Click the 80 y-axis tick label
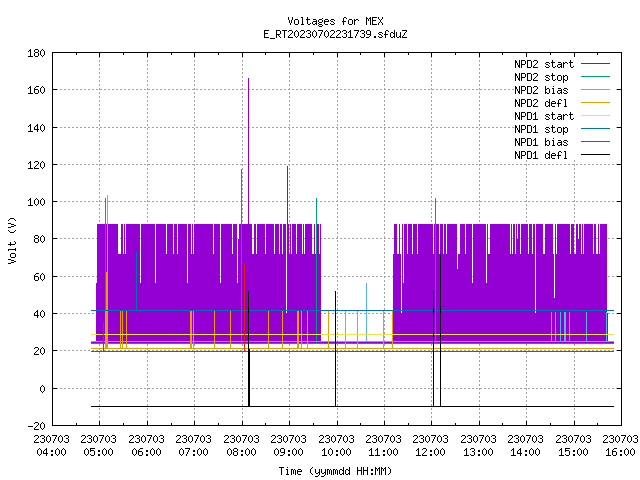This screenshot has width=640, height=480. pos(39,239)
